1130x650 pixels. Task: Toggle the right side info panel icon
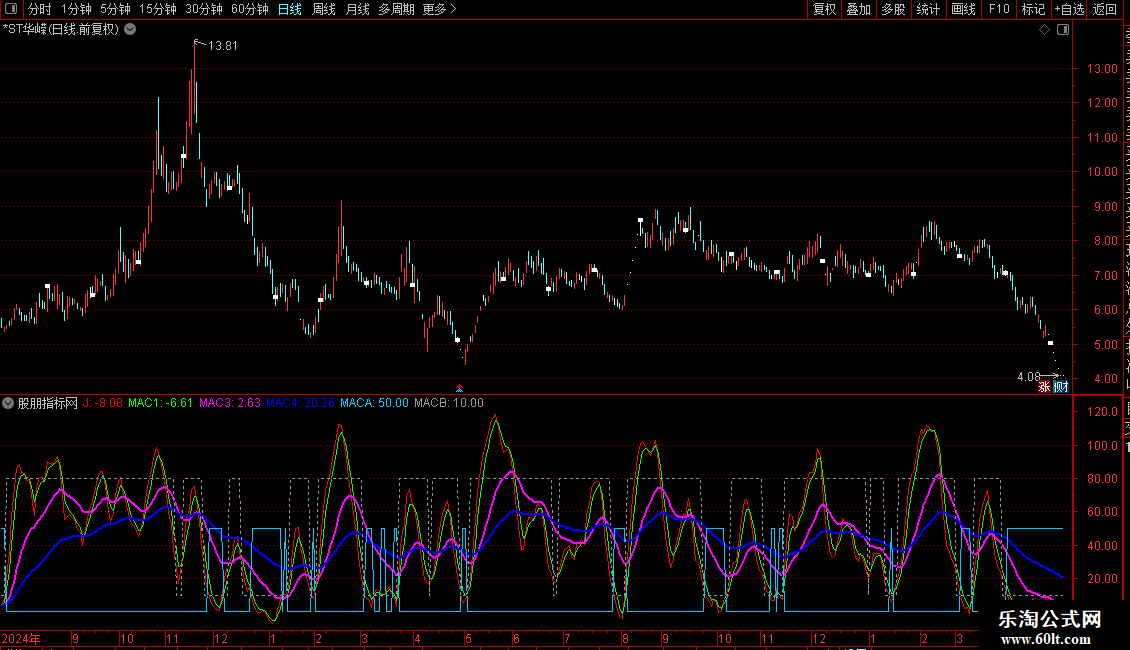tap(1063, 30)
